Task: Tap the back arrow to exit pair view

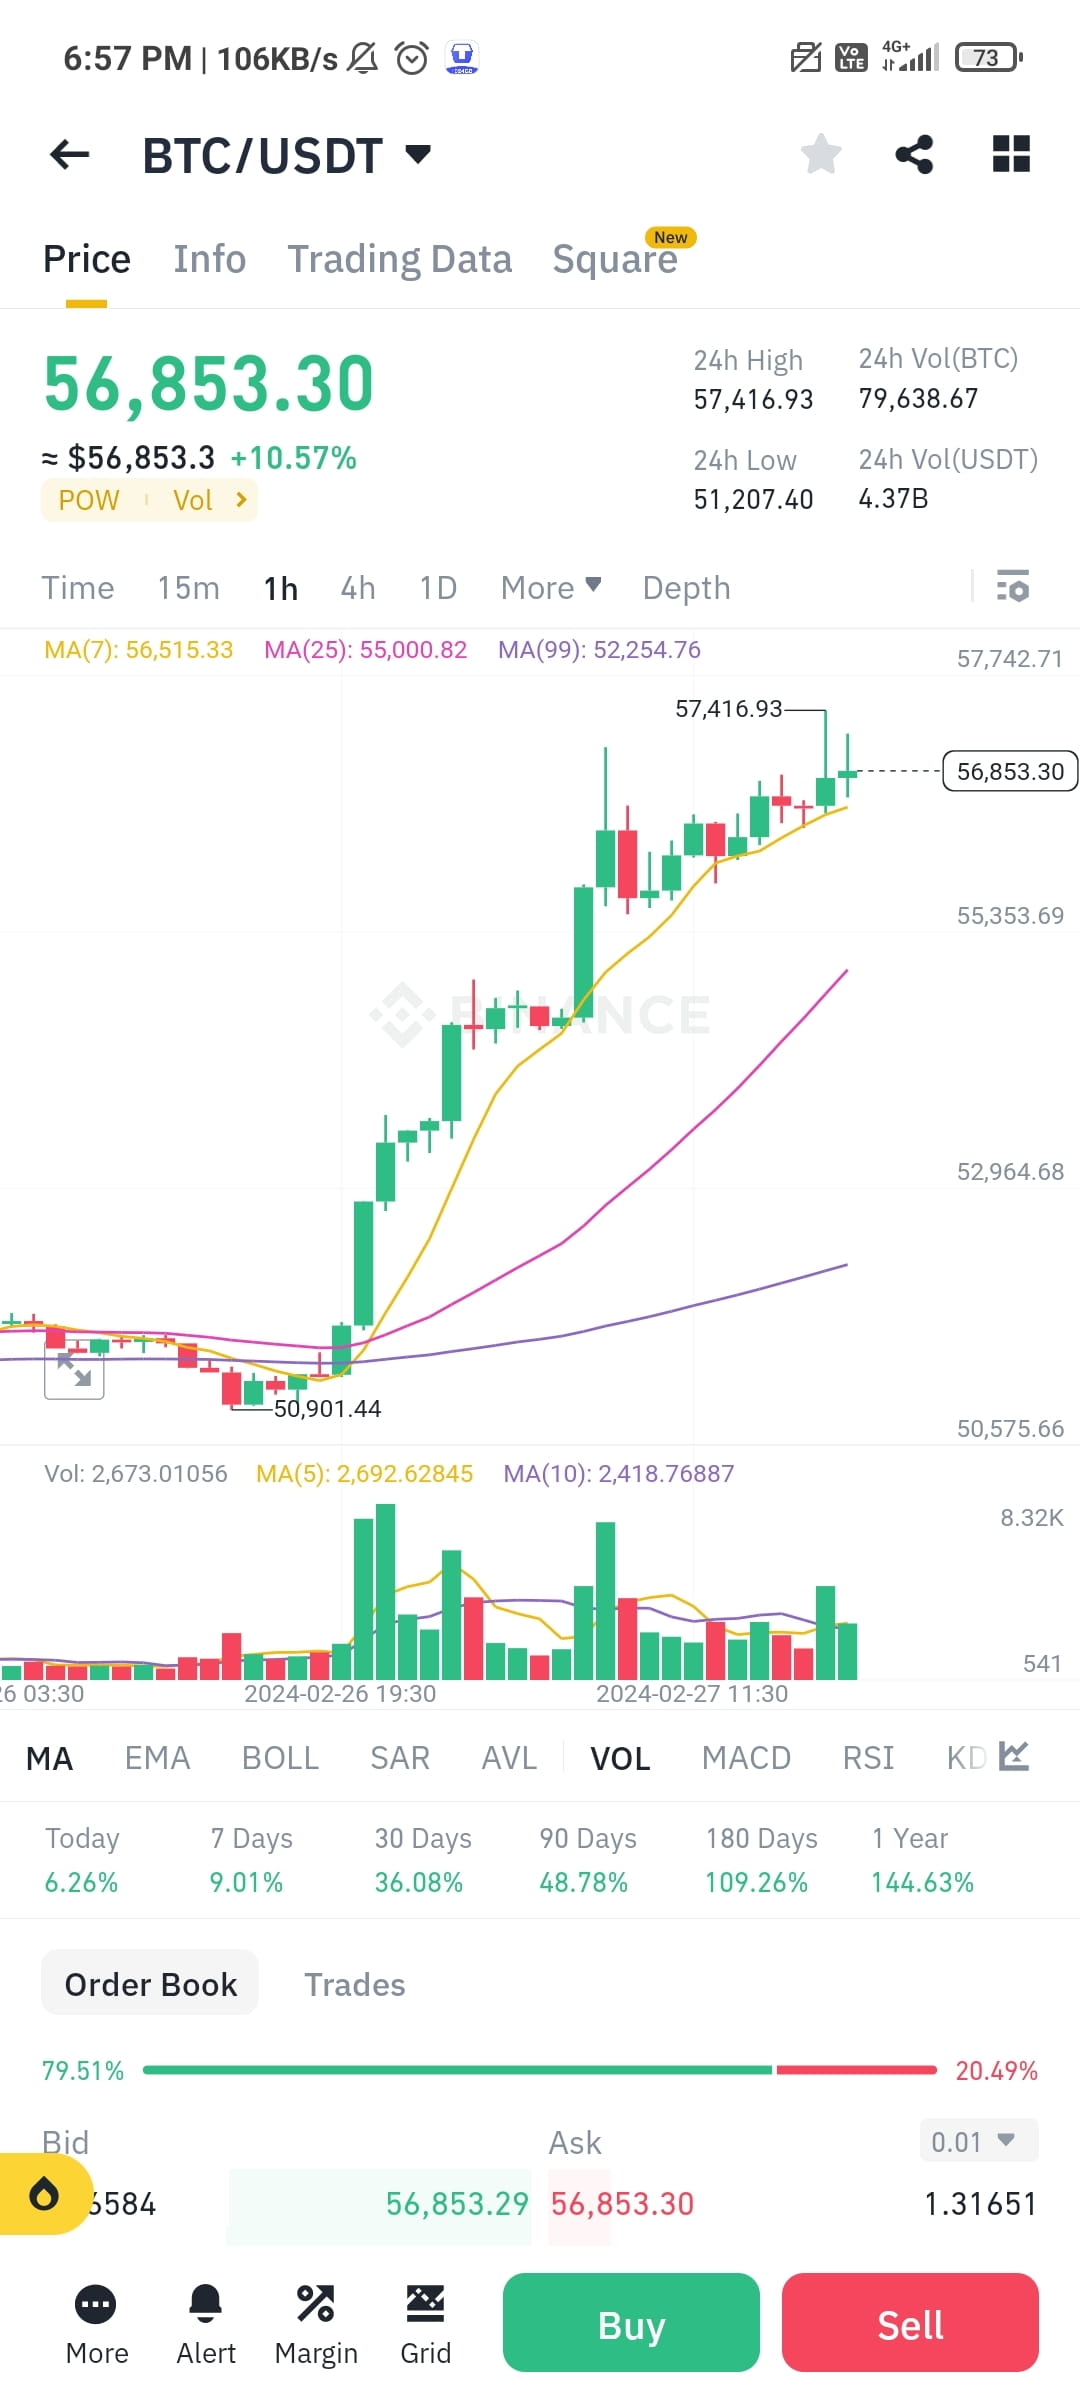Action: pyautogui.click(x=68, y=154)
